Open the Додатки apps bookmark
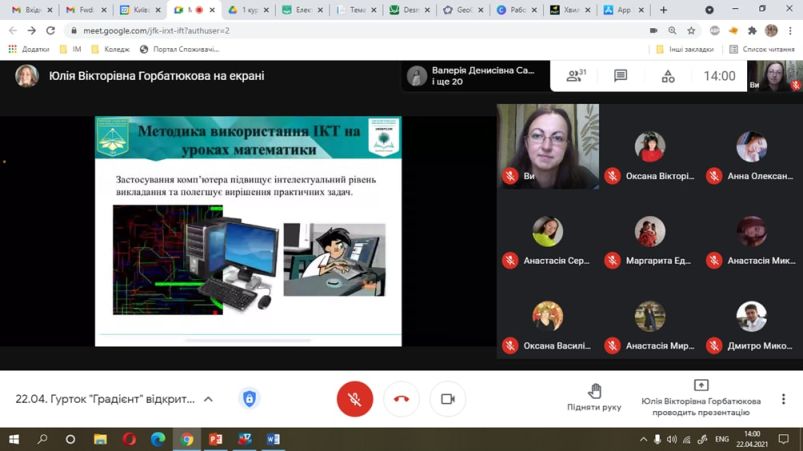803x451 pixels. 29,49
